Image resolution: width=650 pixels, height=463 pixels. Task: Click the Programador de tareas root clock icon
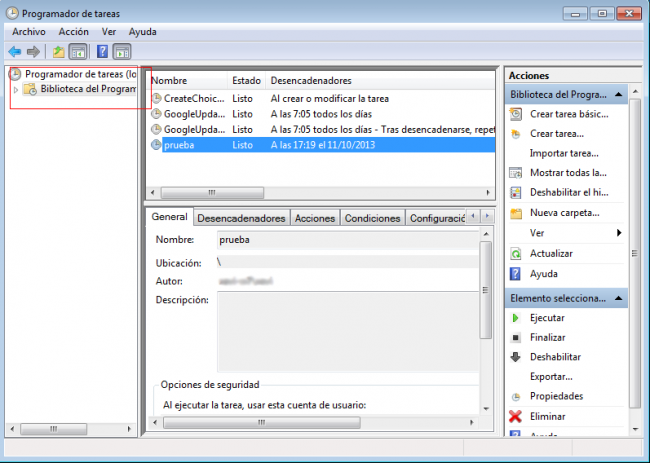pyautogui.click(x=15, y=74)
